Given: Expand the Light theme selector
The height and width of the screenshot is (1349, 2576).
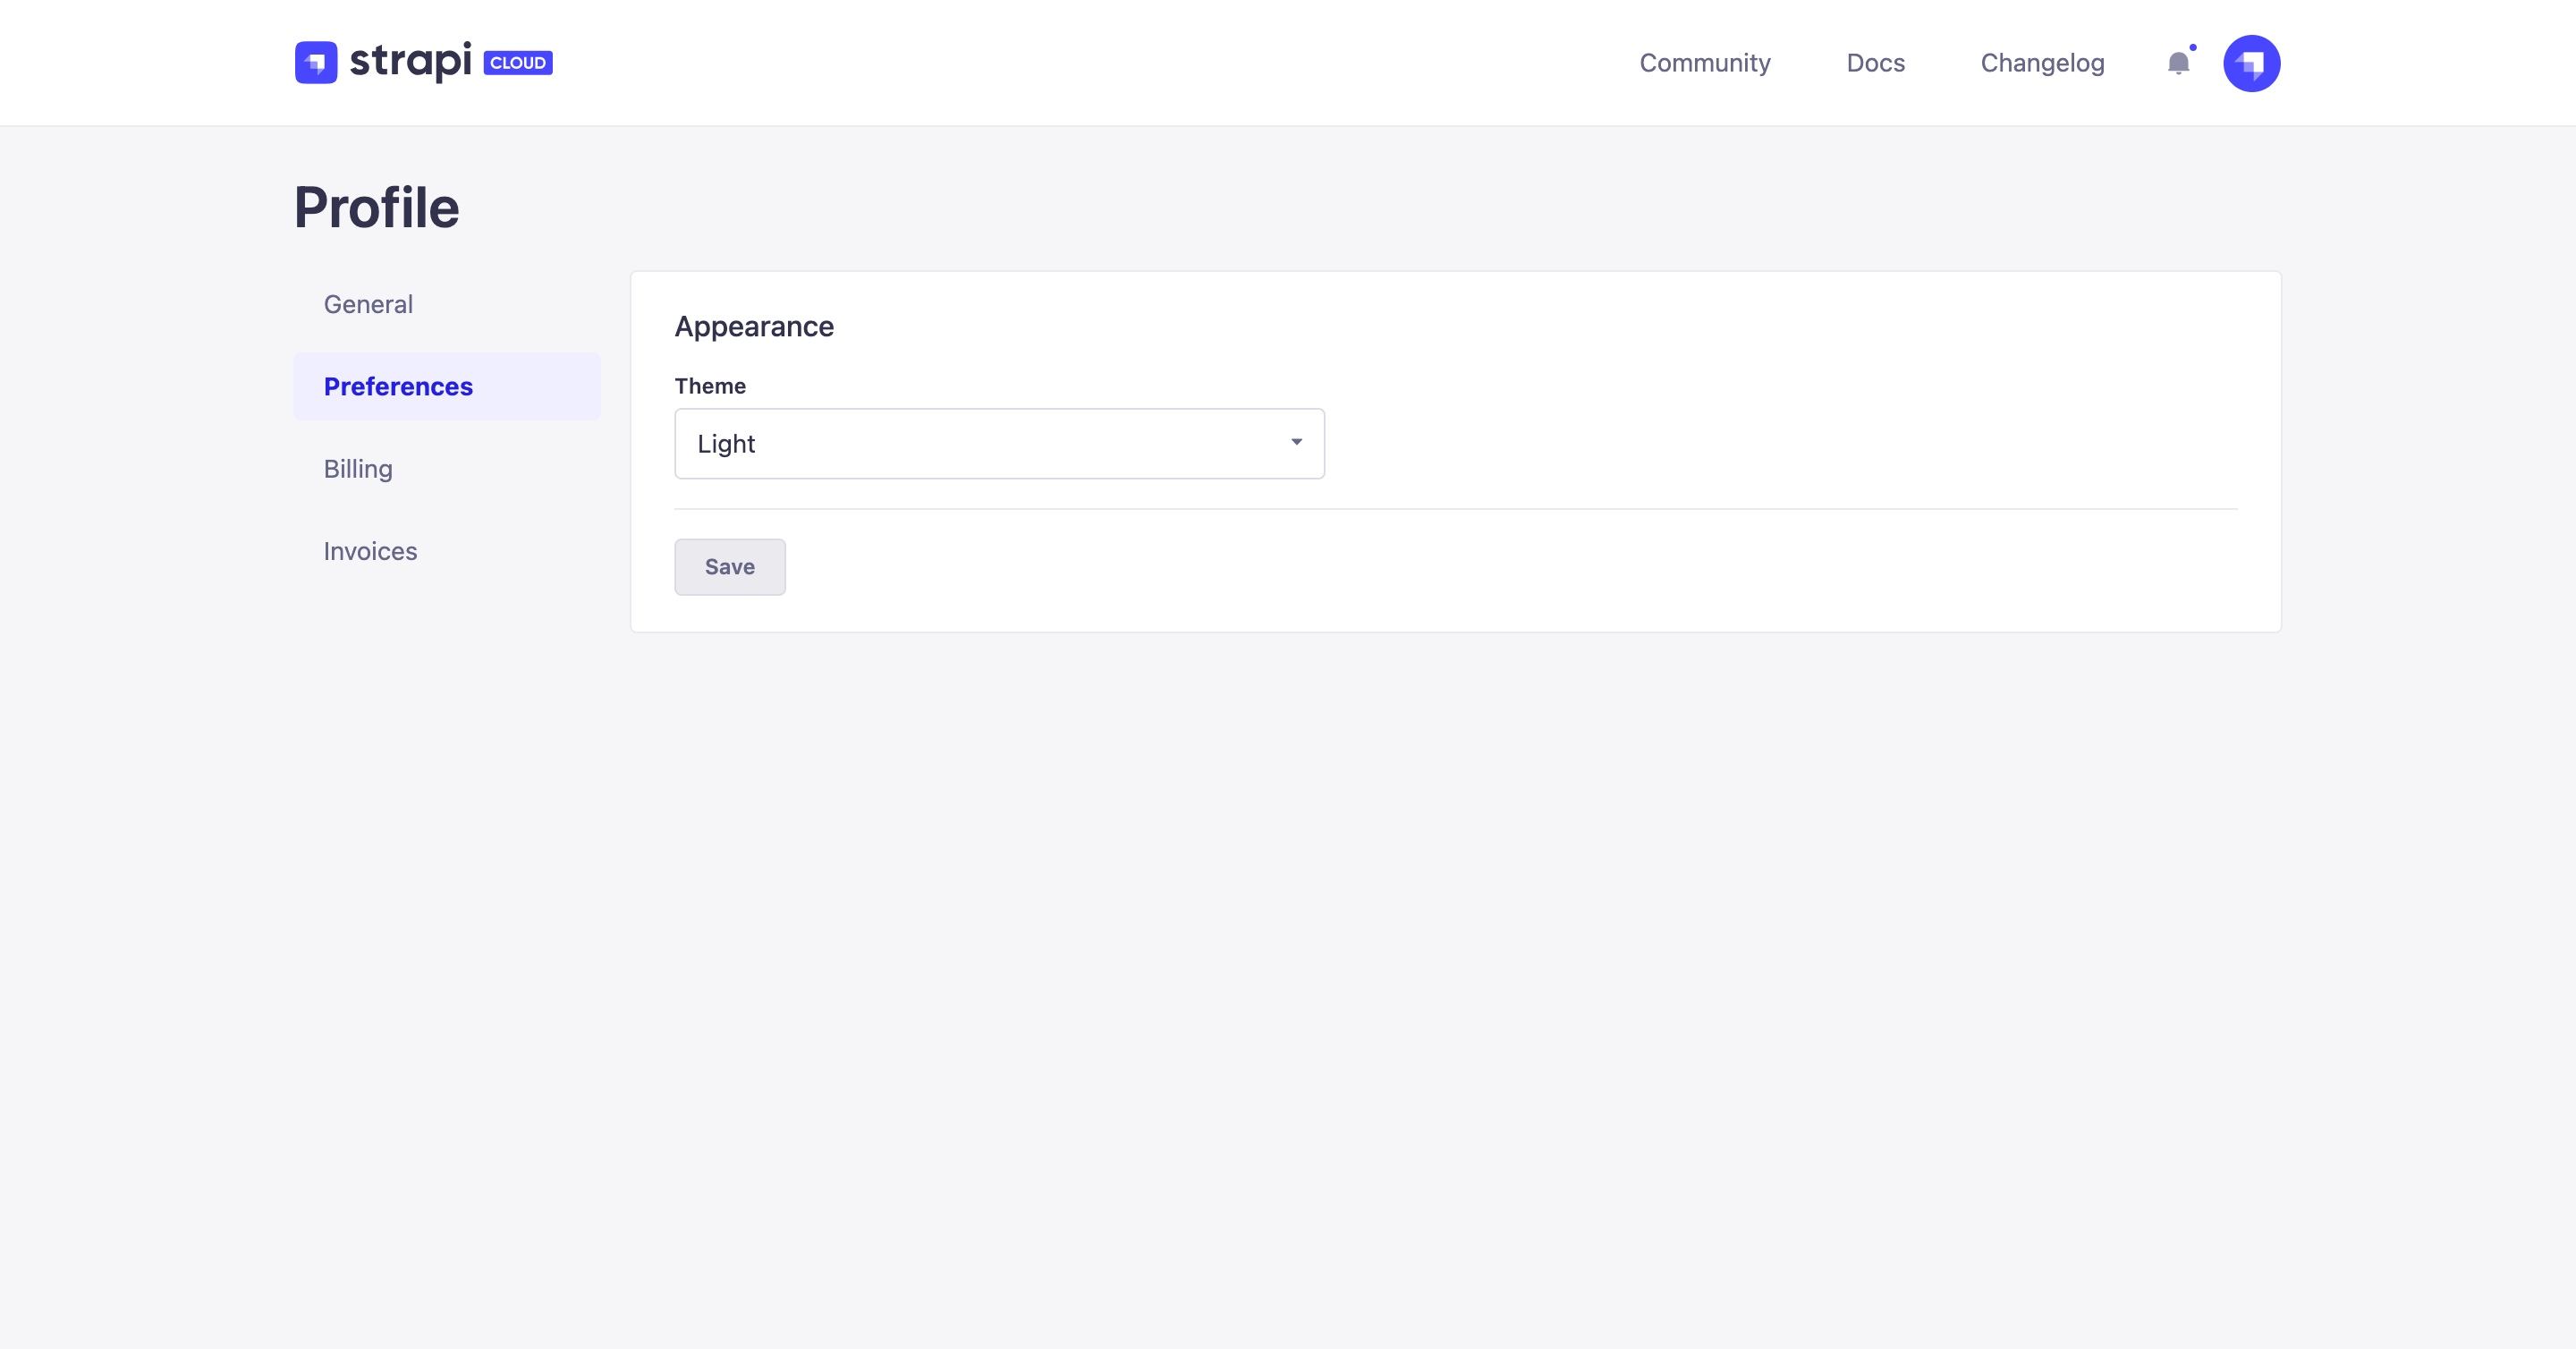Looking at the screenshot, I should coord(999,443).
